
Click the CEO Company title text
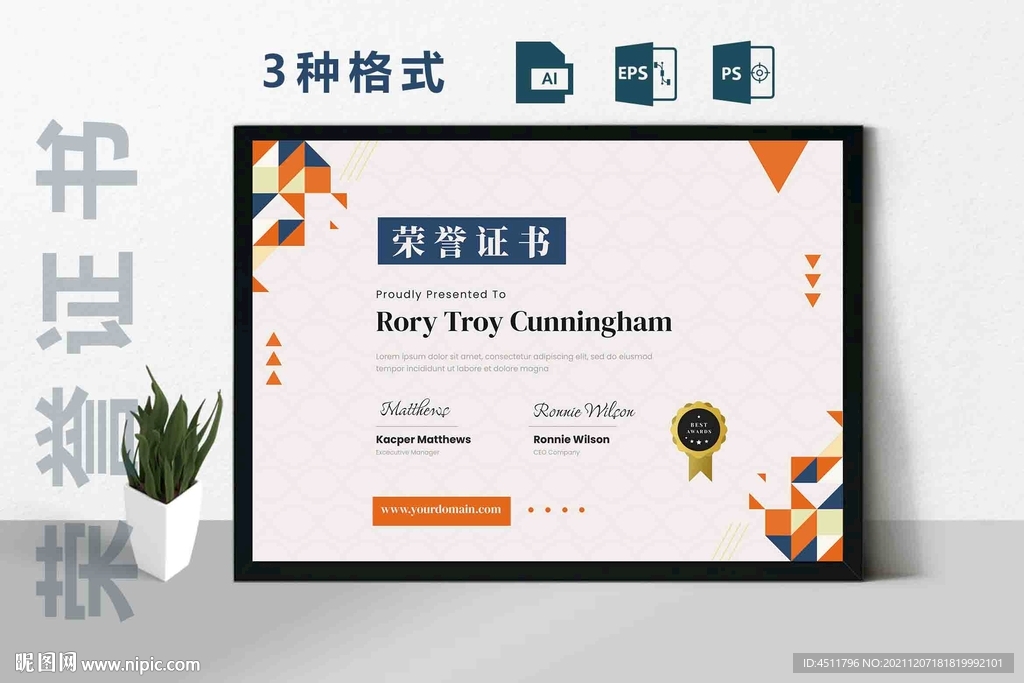[556, 453]
